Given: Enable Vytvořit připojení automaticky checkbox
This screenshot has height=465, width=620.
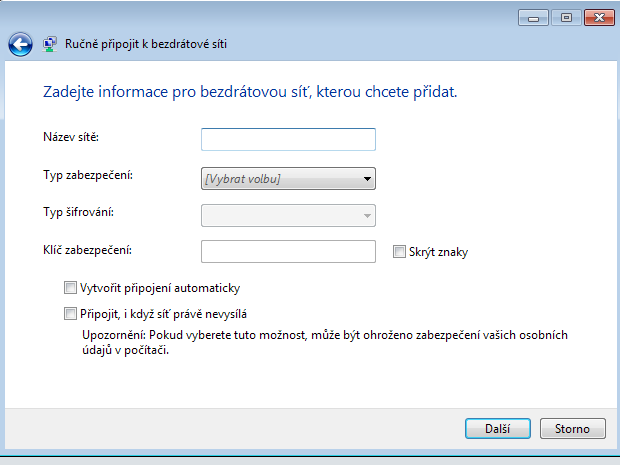Looking at the screenshot, I should pyautogui.click(x=70, y=287).
